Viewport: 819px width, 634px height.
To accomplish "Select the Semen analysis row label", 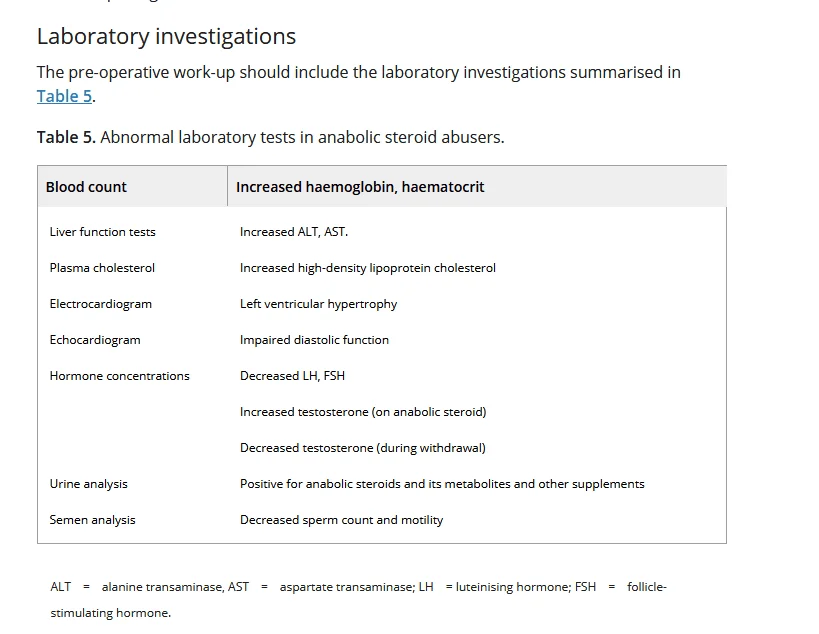I will [92, 520].
